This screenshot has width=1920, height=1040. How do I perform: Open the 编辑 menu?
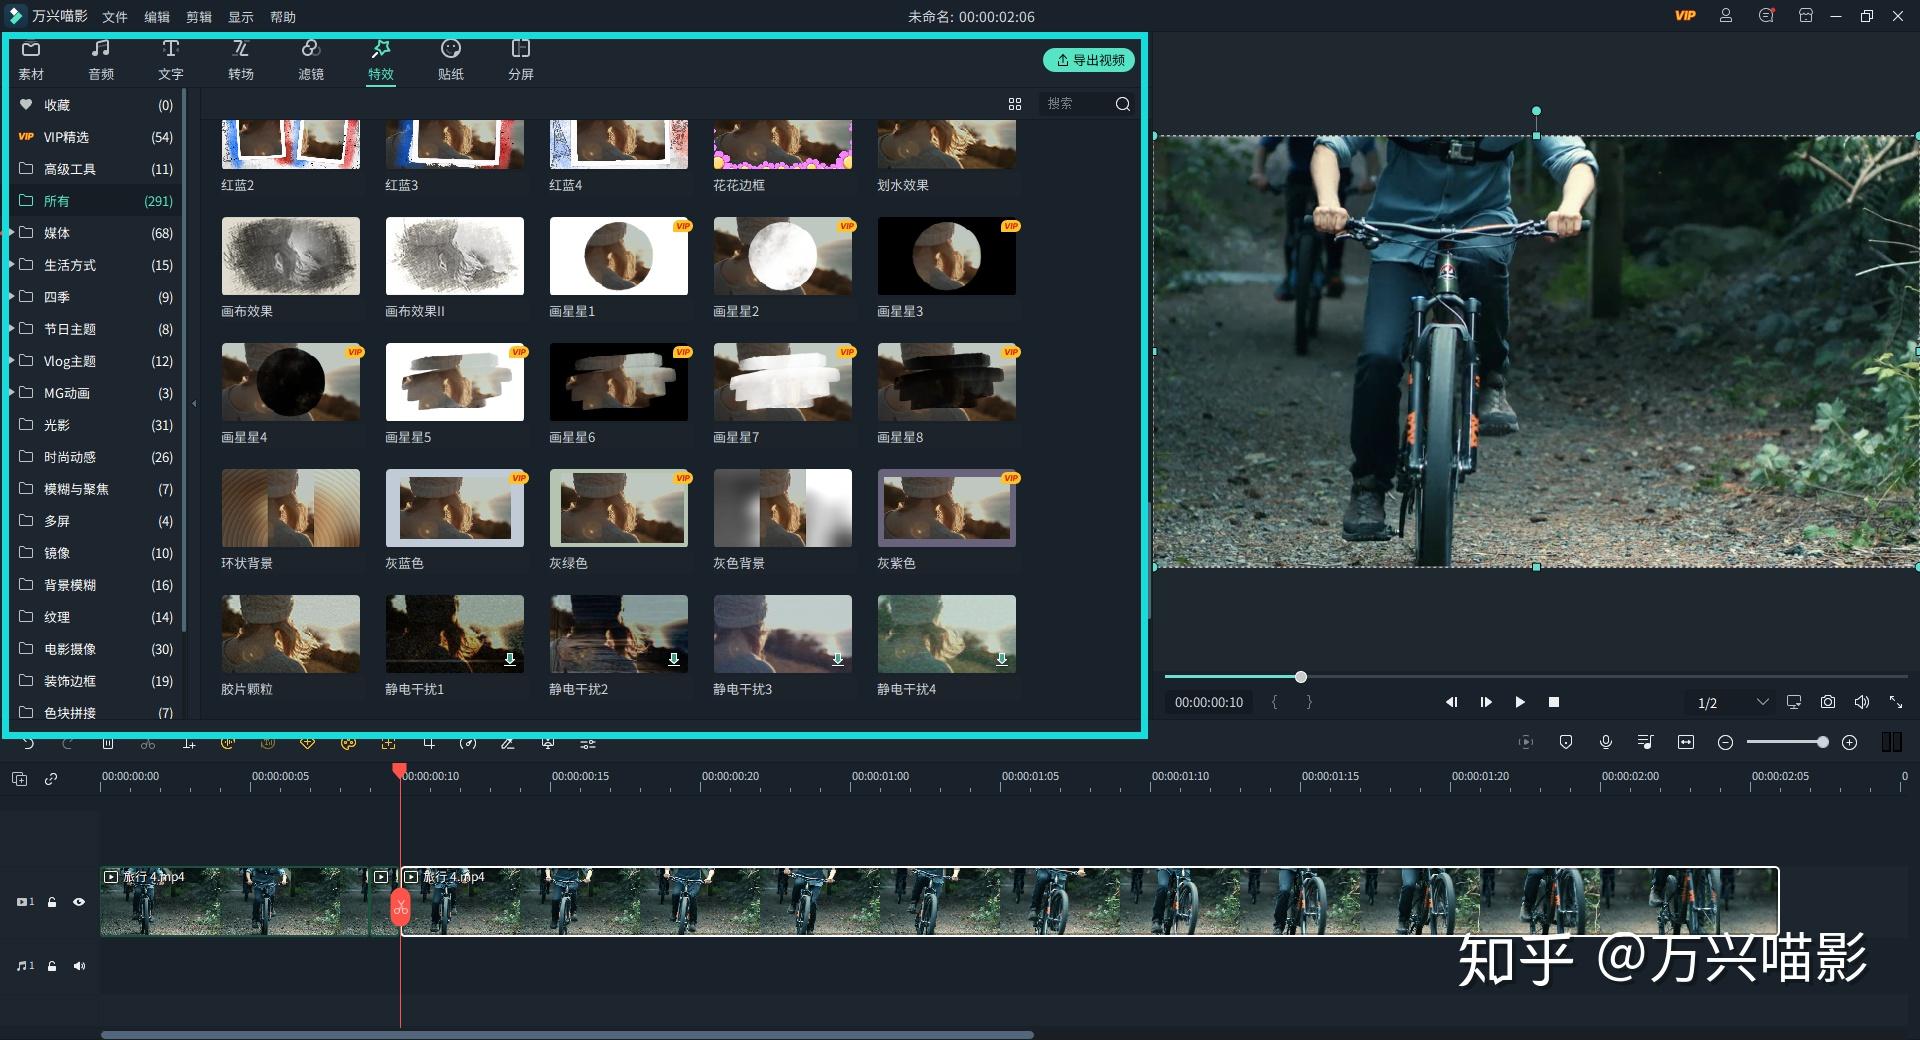pyautogui.click(x=157, y=17)
